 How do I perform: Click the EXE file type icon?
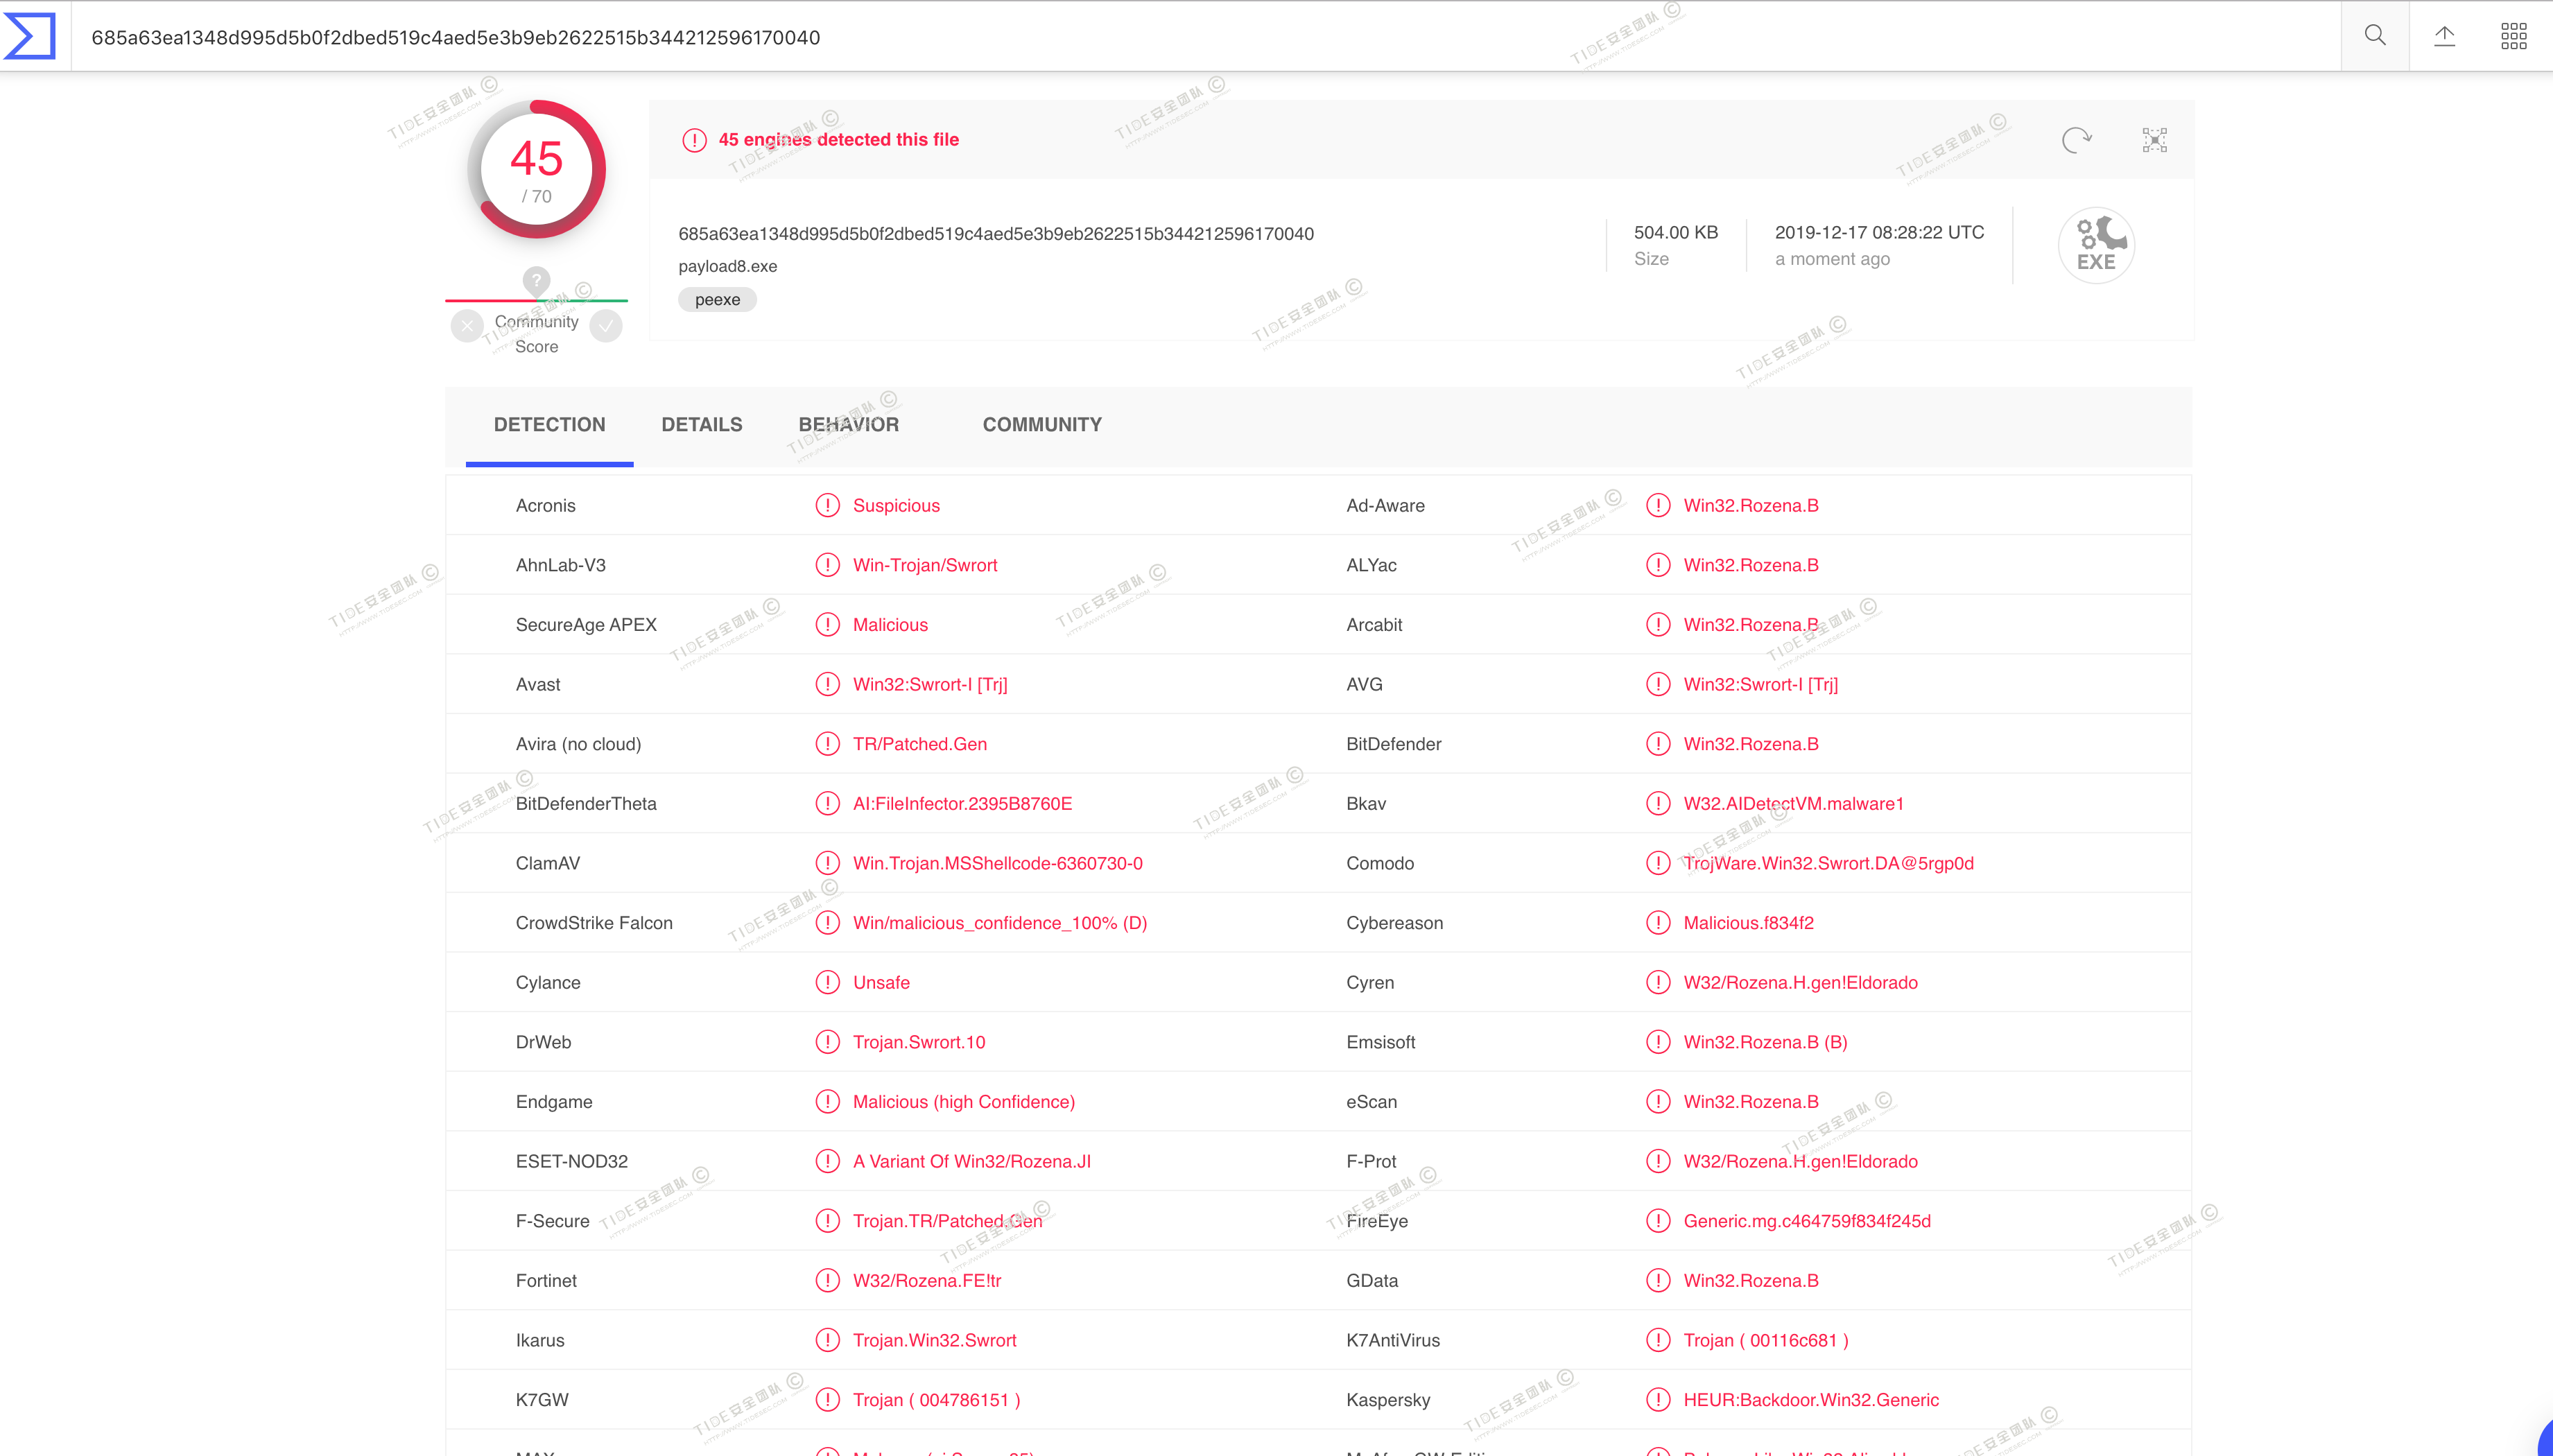point(2096,246)
